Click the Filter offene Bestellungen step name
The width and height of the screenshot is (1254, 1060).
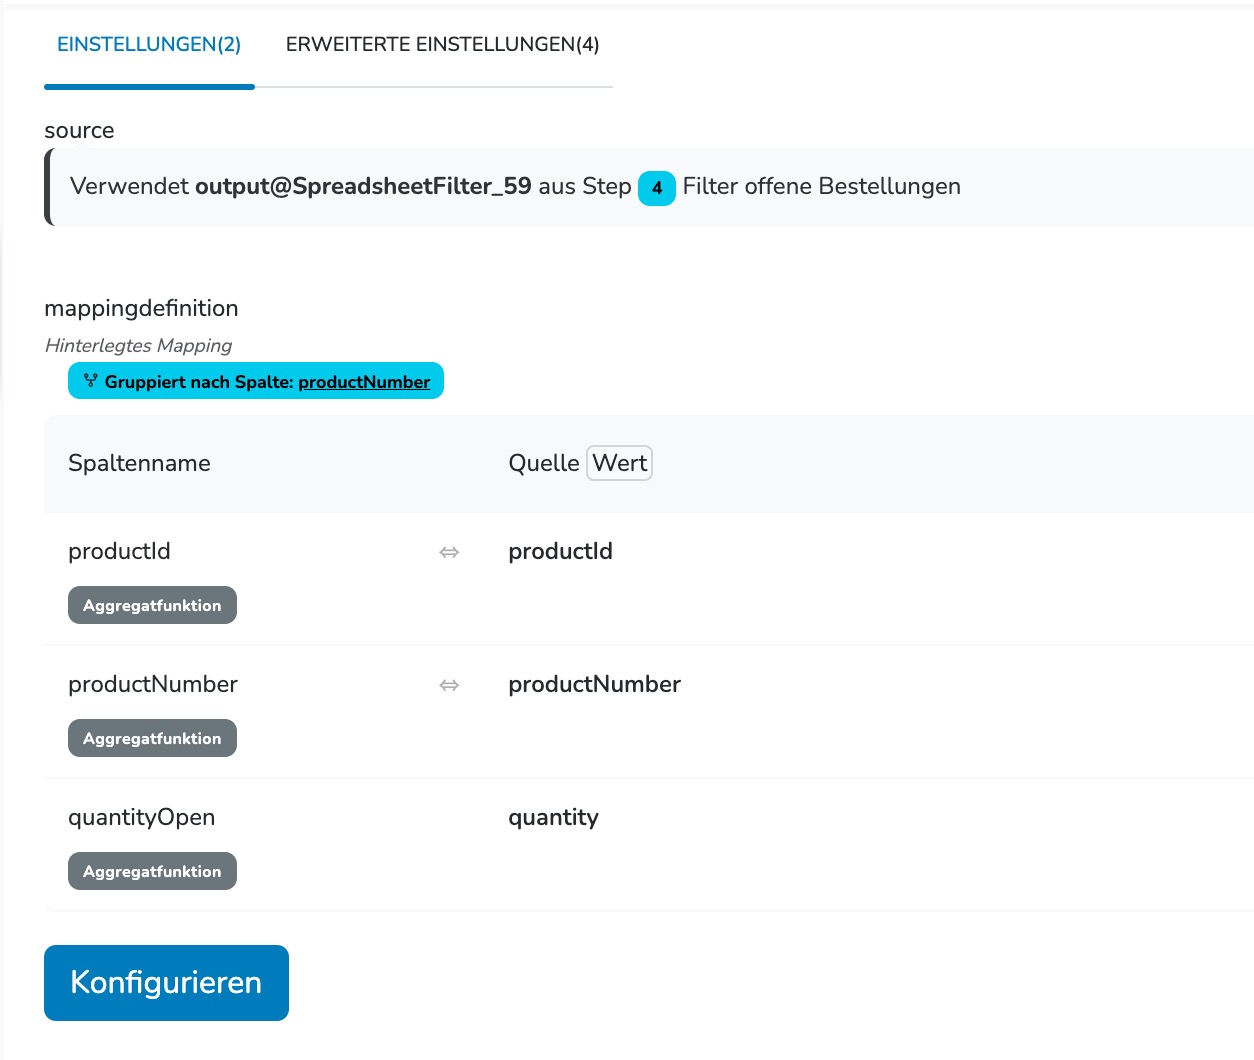point(821,186)
